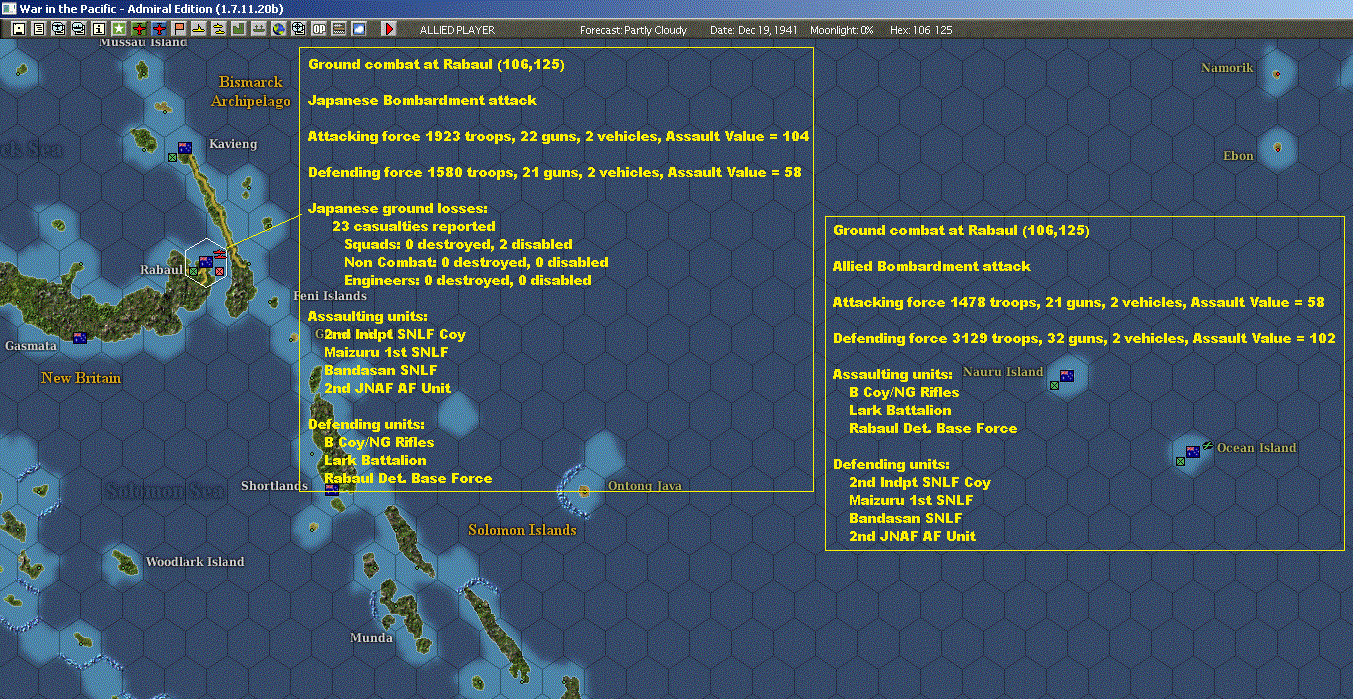Image resolution: width=1353 pixels, height=699 pixels.
Task: Click '23 casualties reported' in the report
Action: [414, 226]
